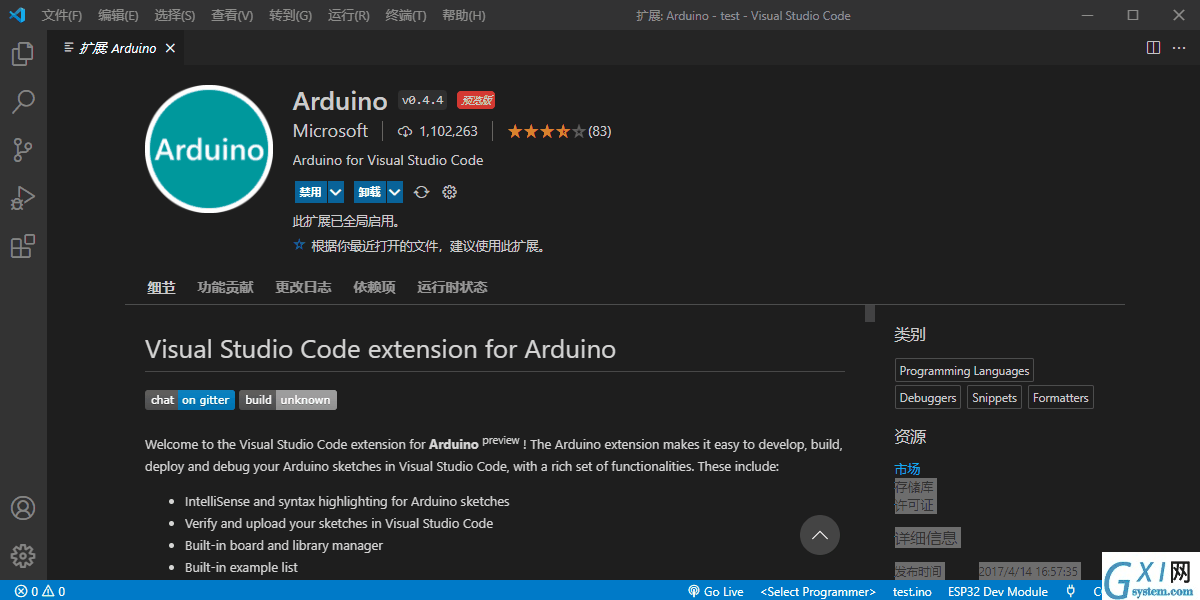
Task: Switch to the 依赖项 dependencies tab
Action: tap(374, 287)
